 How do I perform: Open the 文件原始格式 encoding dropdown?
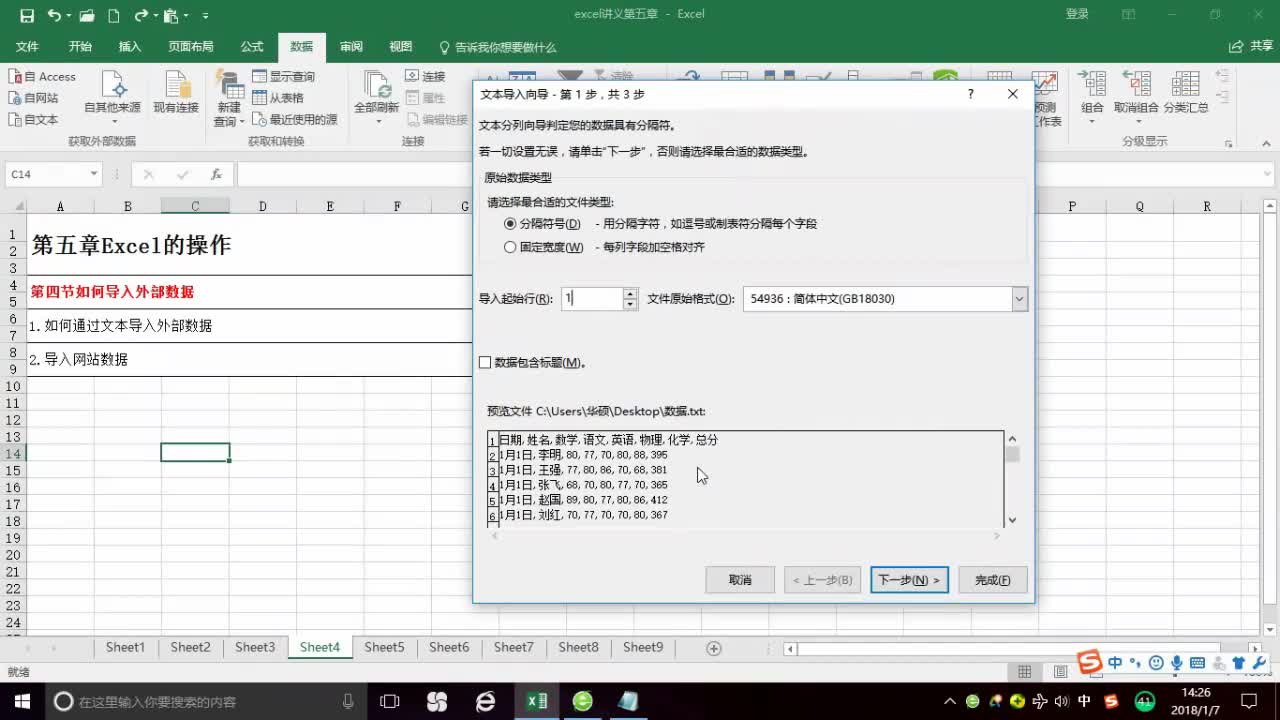click(x=1019, y=299)
